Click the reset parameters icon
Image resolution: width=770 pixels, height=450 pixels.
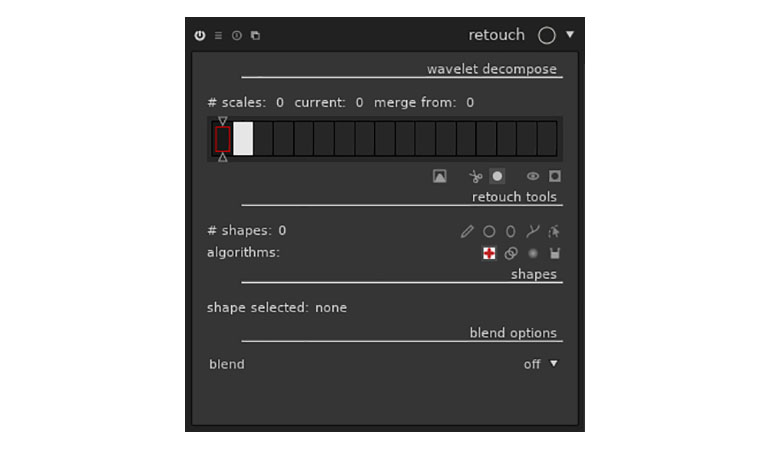[237, 36]
